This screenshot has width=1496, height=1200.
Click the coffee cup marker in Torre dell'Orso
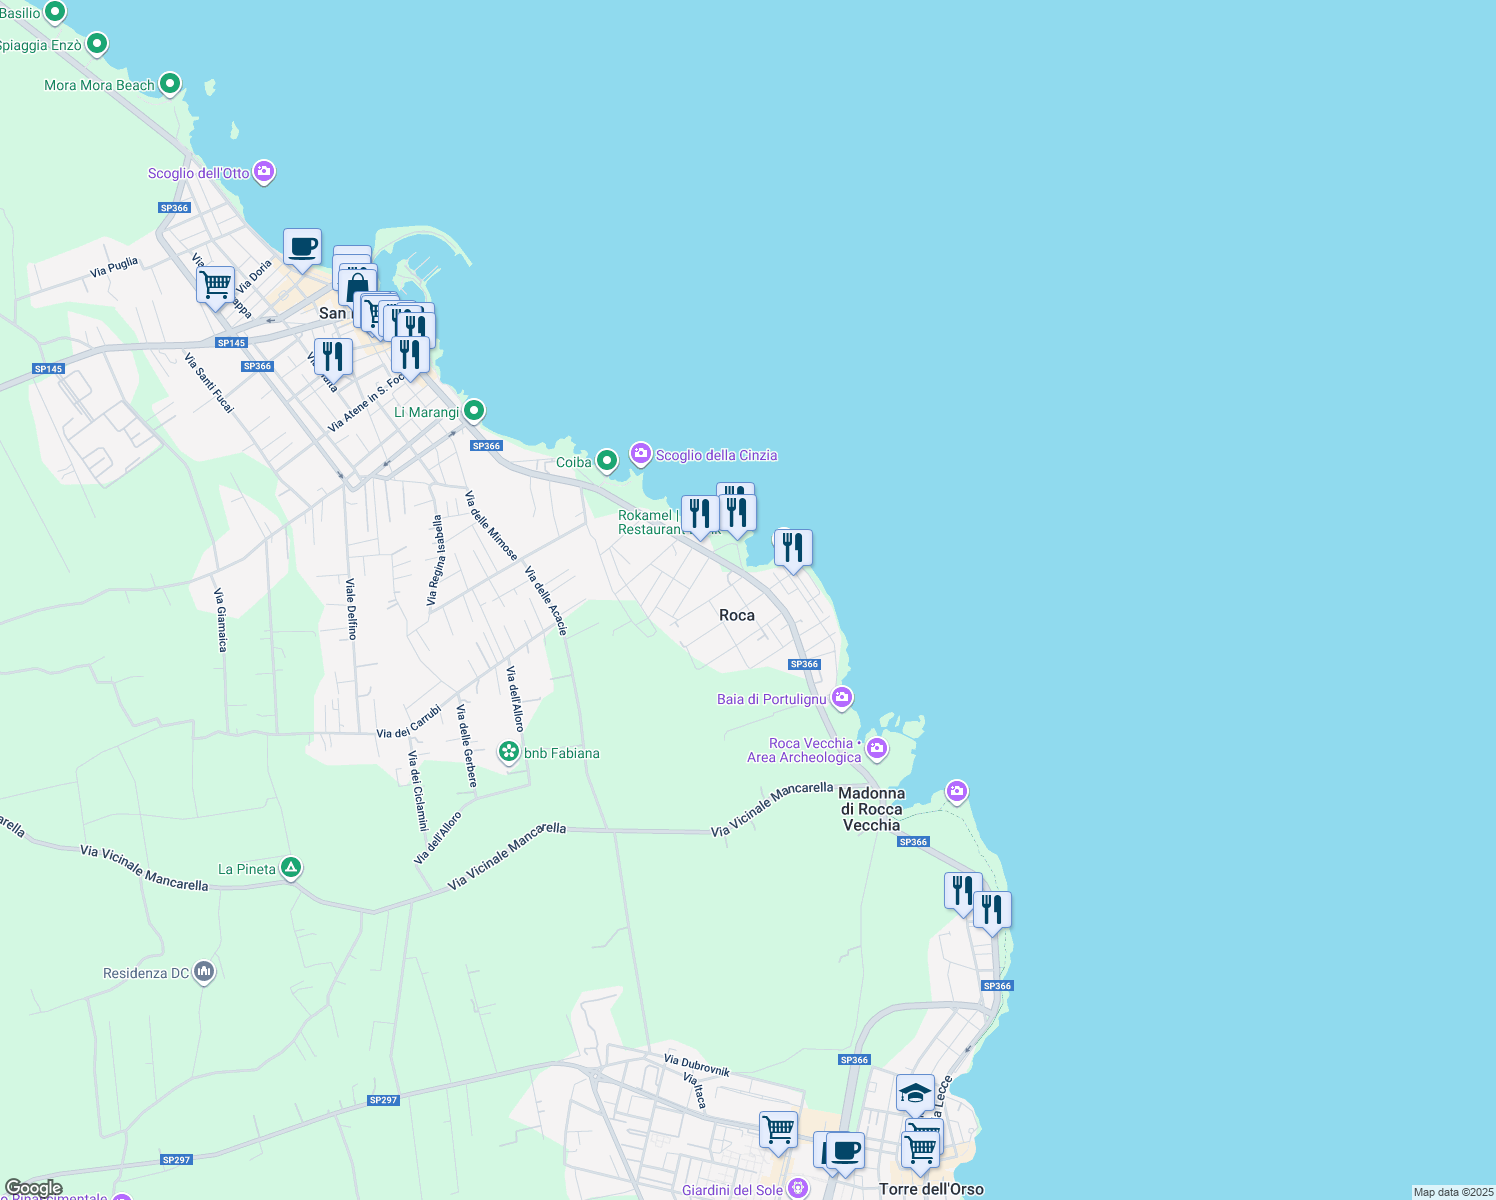pos(846,1152)
